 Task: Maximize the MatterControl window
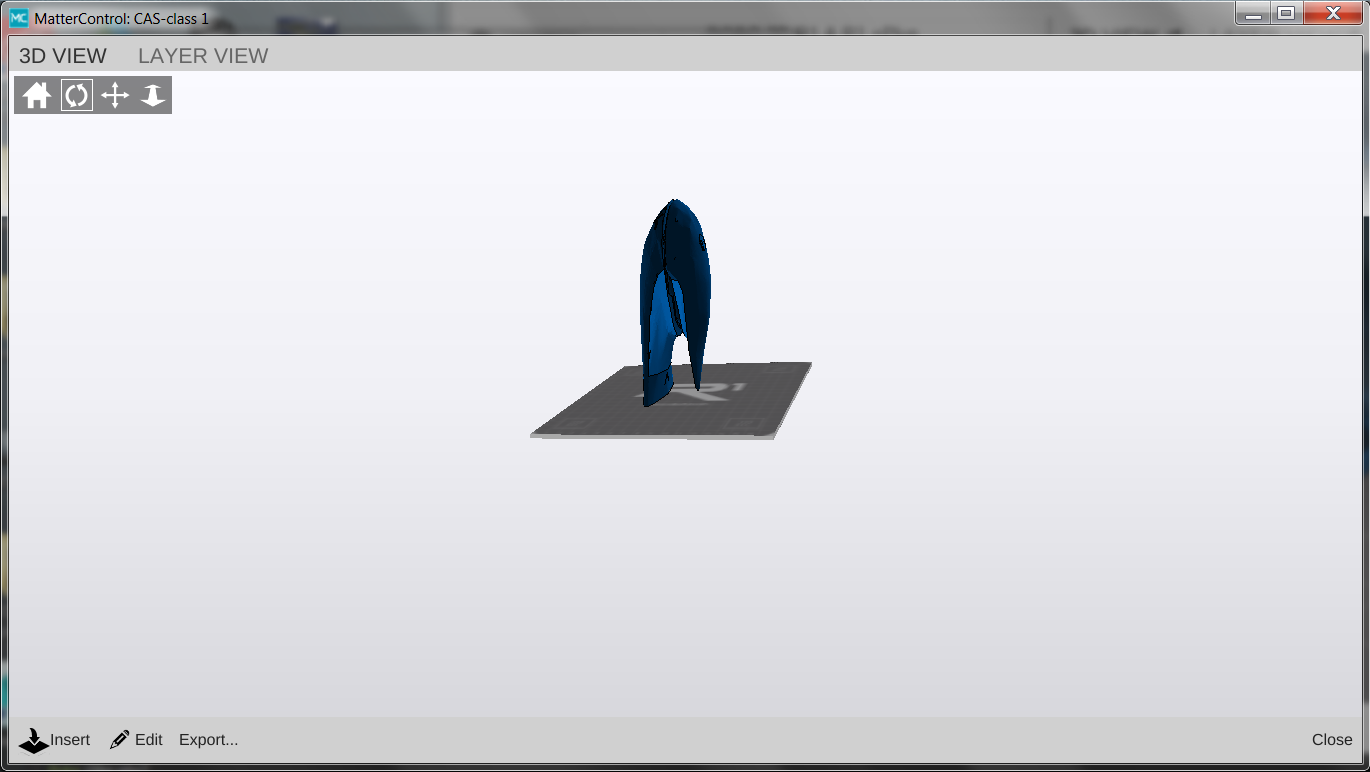(1286, 14)
